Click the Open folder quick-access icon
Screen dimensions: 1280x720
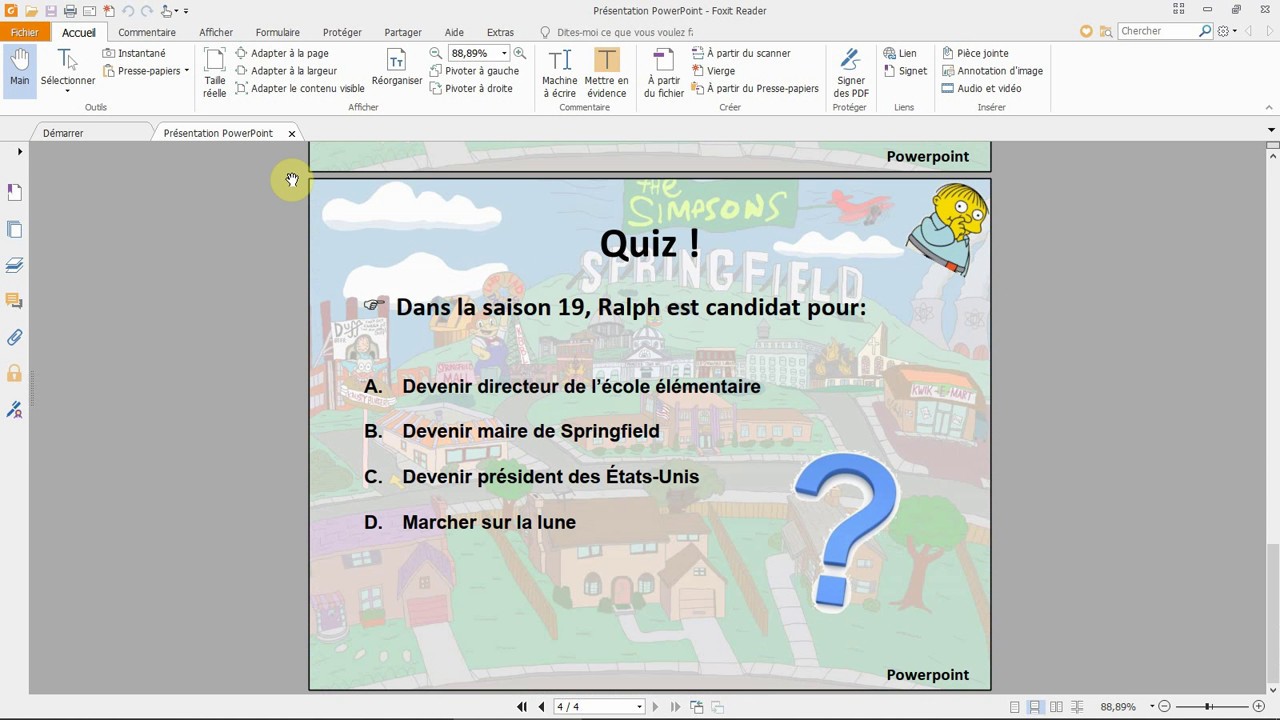point(32,10)
